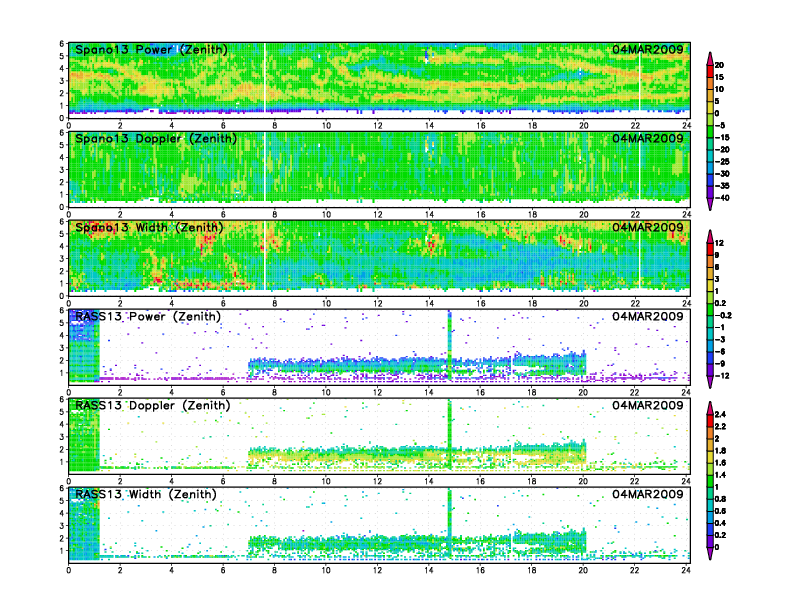Click the vertical spike near hour 14.8 in RASS13 Width

(449, 524)
